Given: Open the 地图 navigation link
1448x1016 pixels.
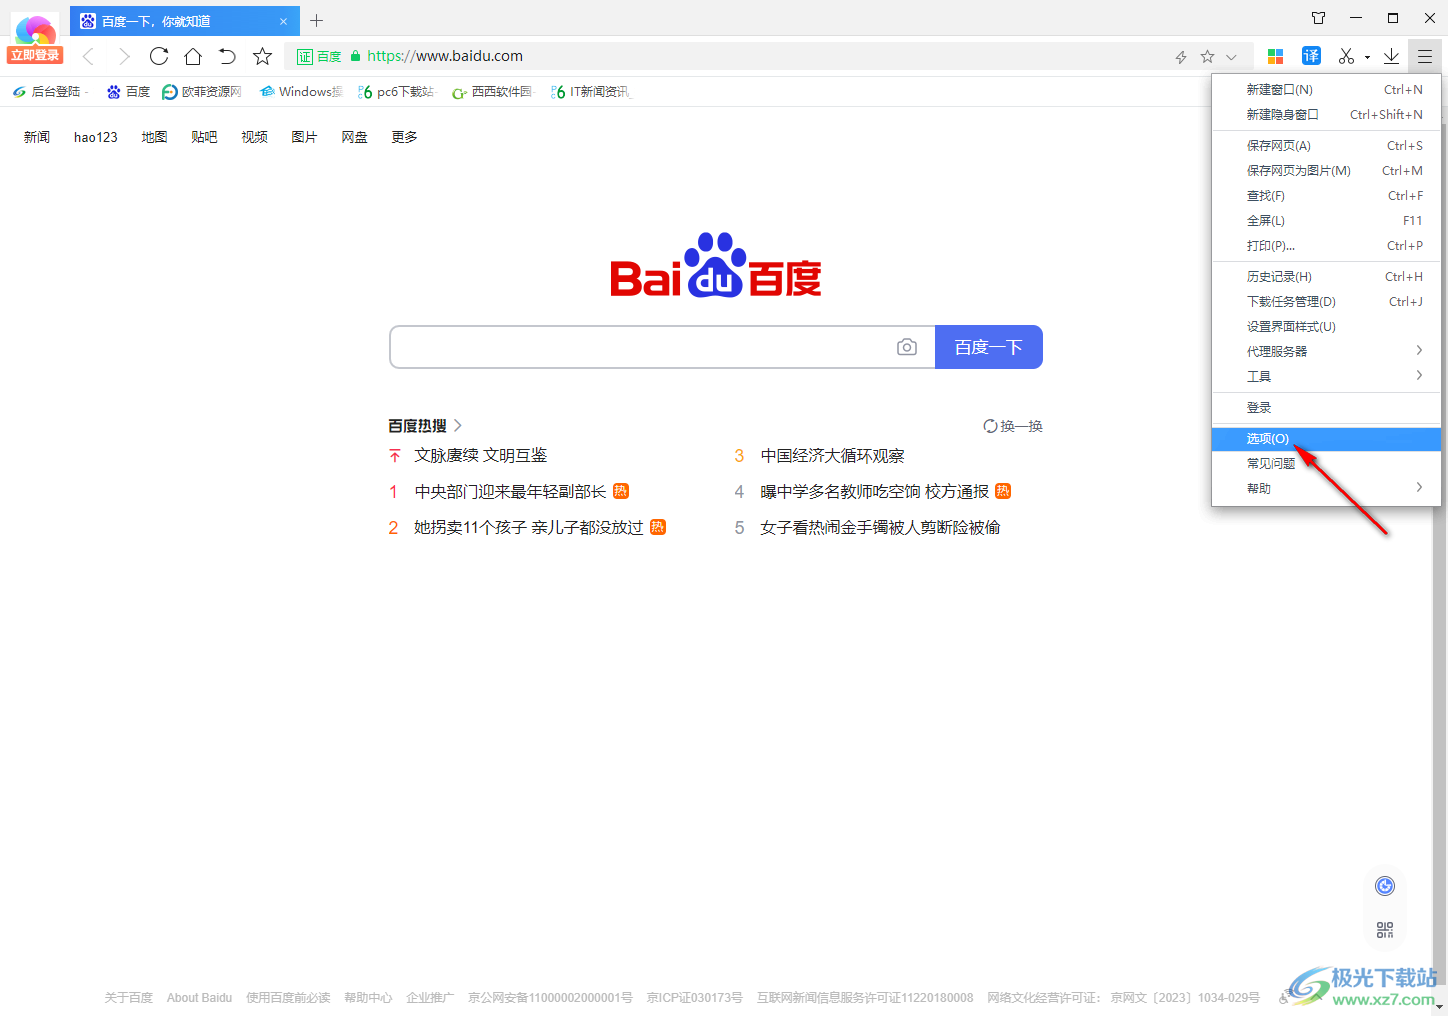Looking at the screenshot, I should pyautogui.click(x=154, y=137).
